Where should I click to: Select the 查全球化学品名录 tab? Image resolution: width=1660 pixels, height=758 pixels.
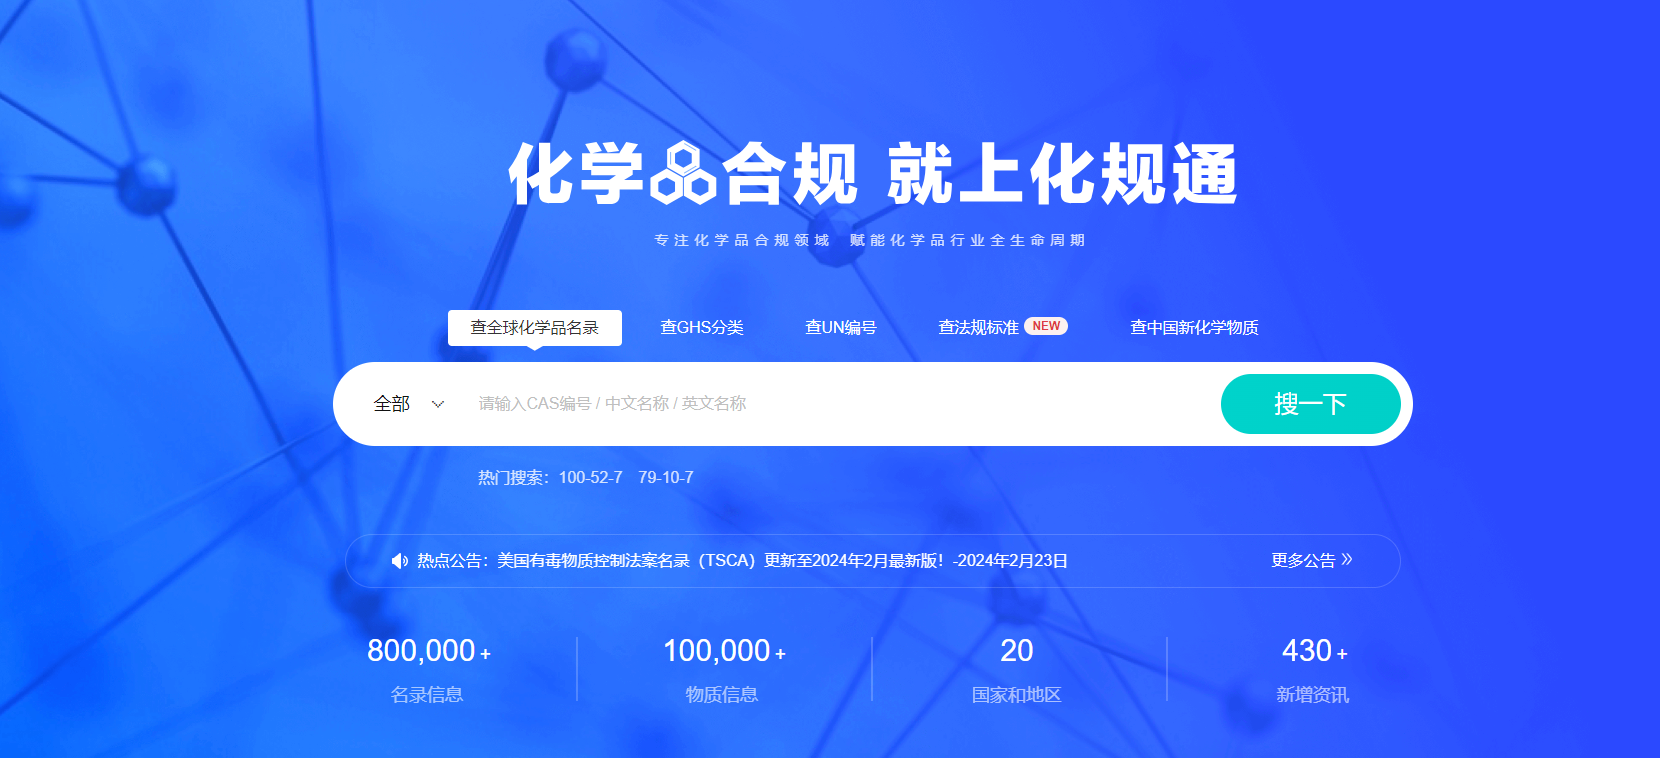tap(534, 328)
